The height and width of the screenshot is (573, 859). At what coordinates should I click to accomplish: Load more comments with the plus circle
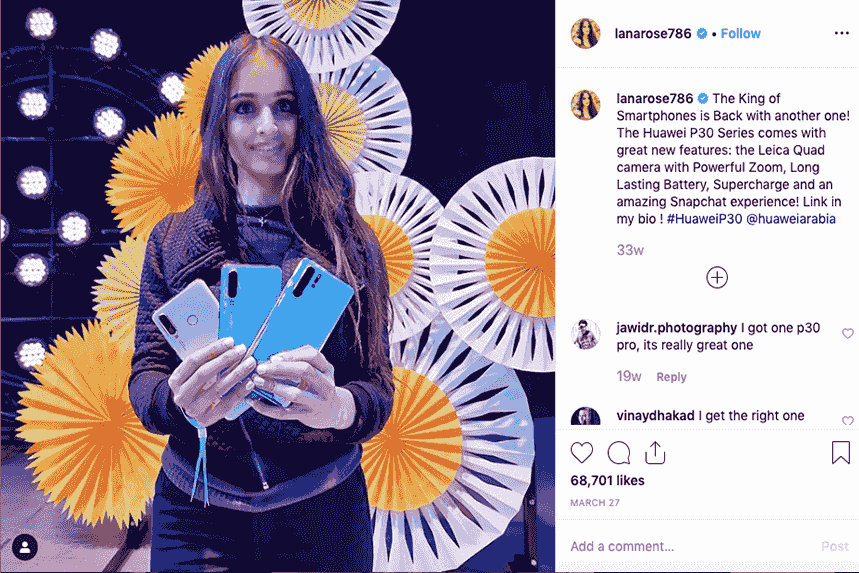pos(717,277)
